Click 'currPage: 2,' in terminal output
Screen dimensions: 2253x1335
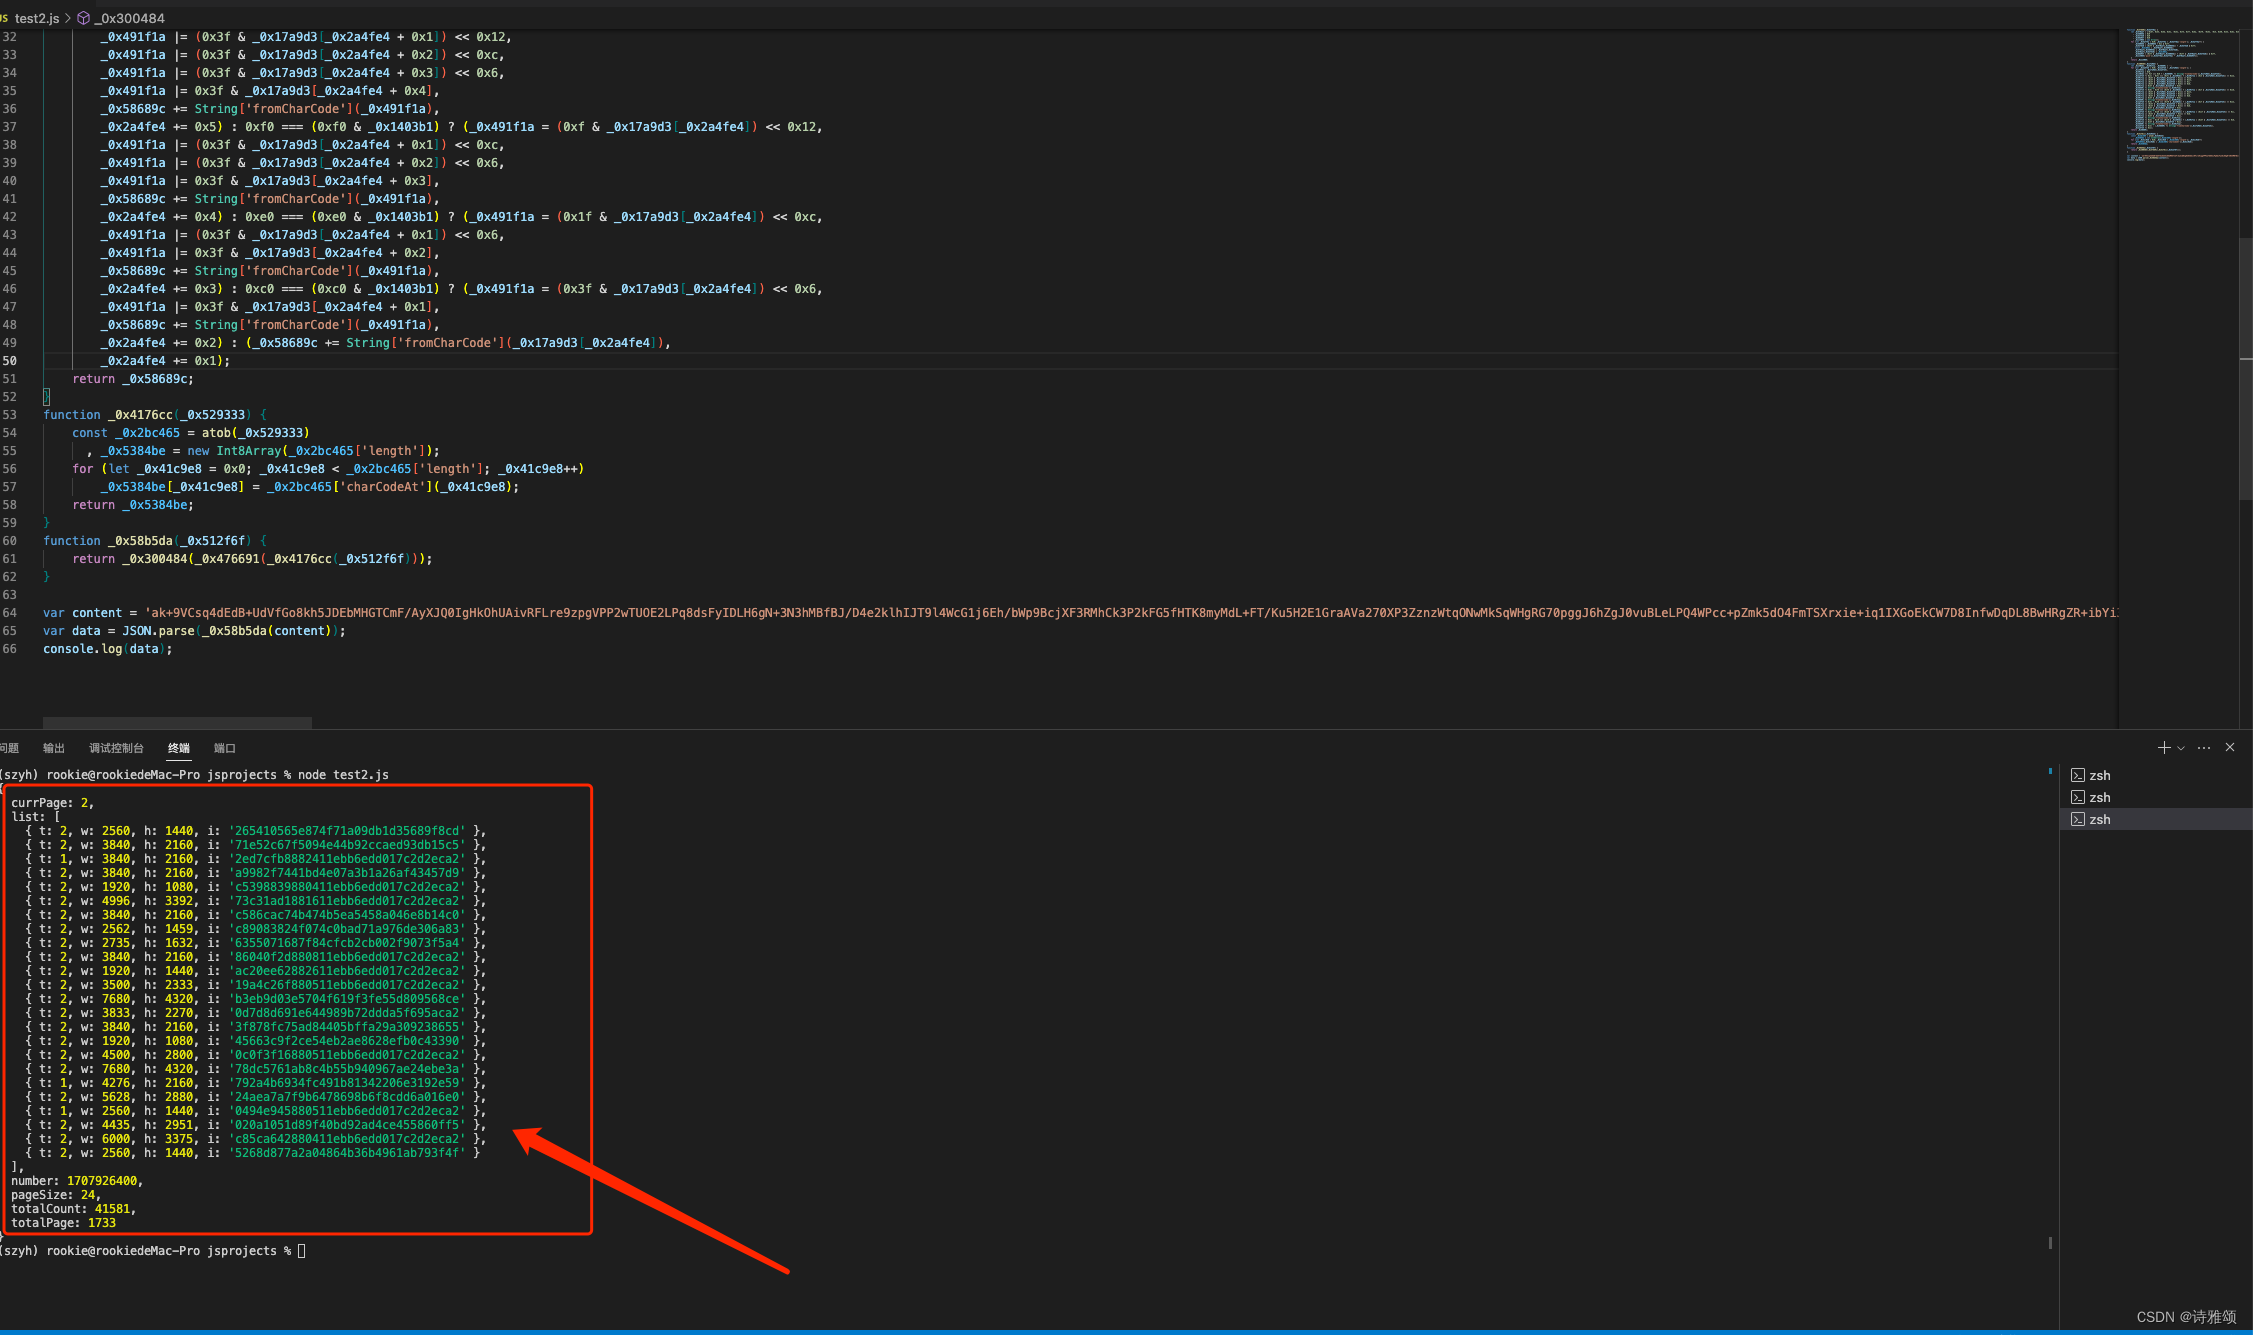tap(53, 803)
